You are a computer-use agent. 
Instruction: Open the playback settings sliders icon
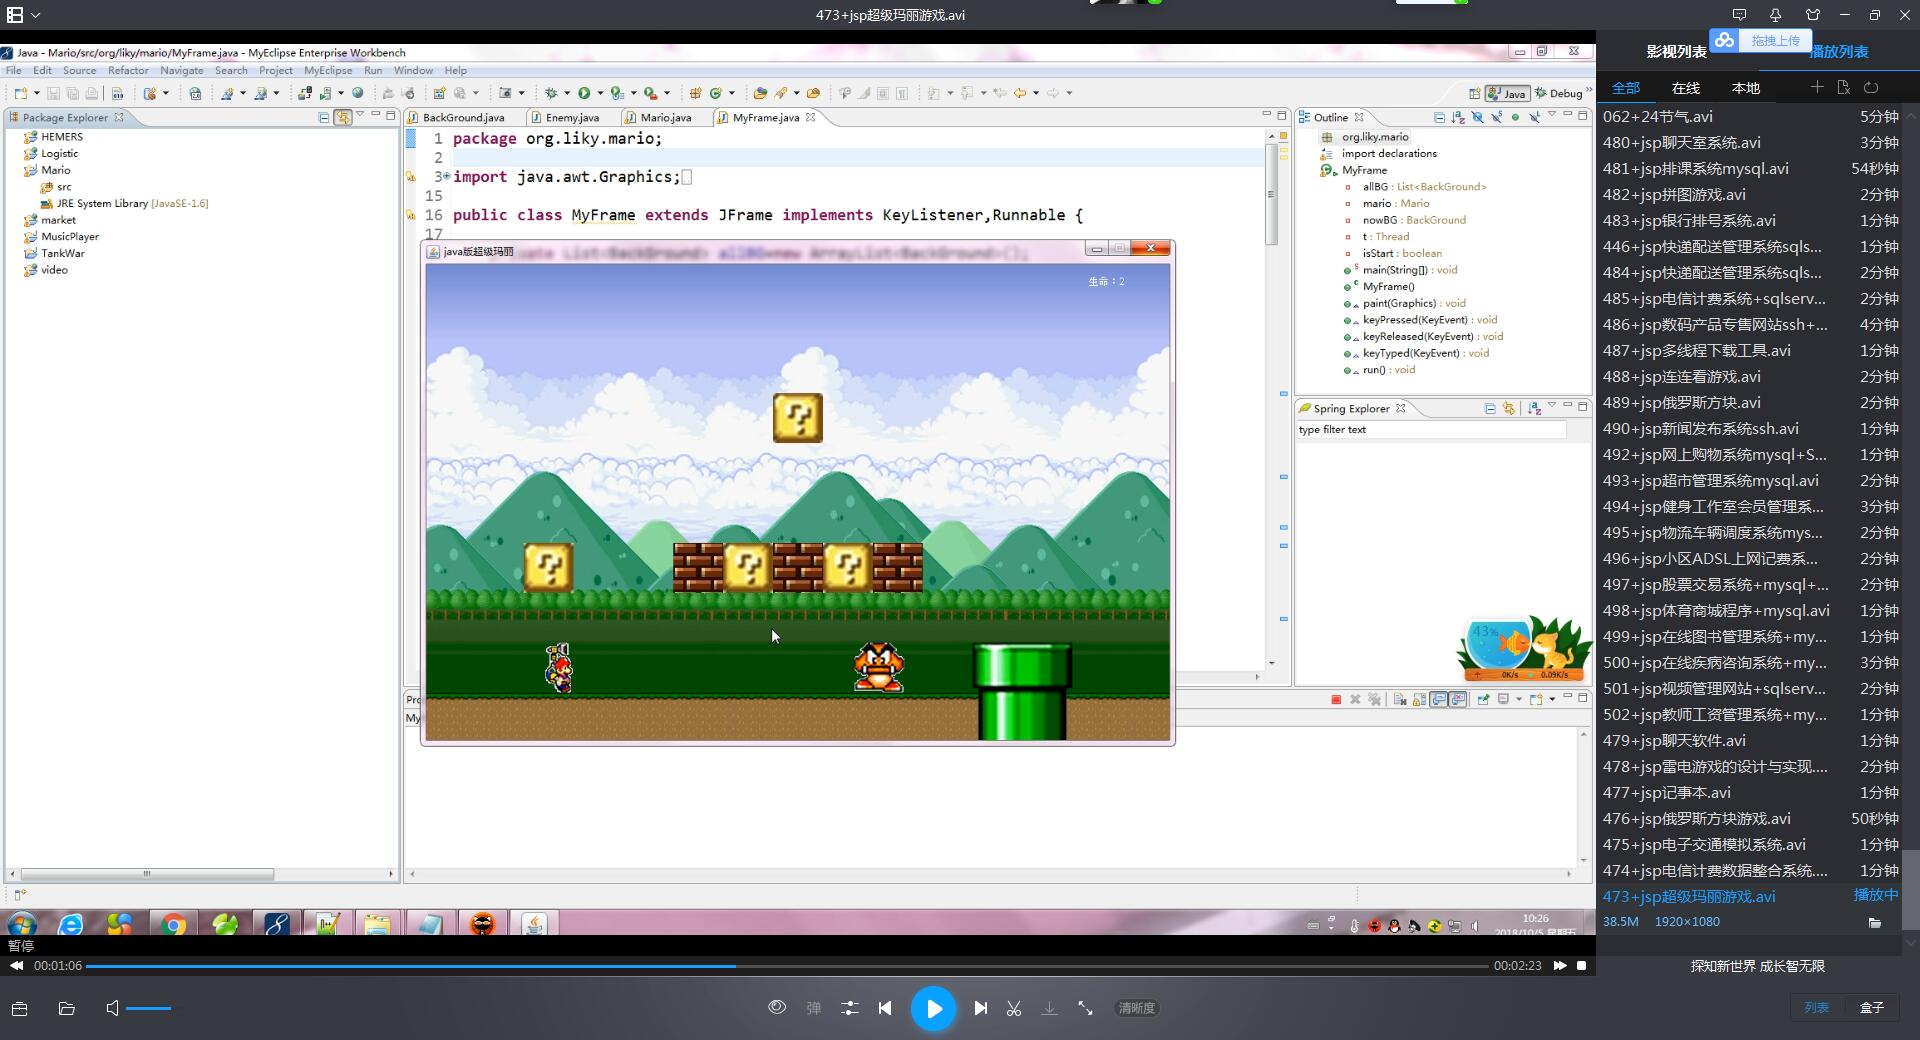[x=850, y=1008]
